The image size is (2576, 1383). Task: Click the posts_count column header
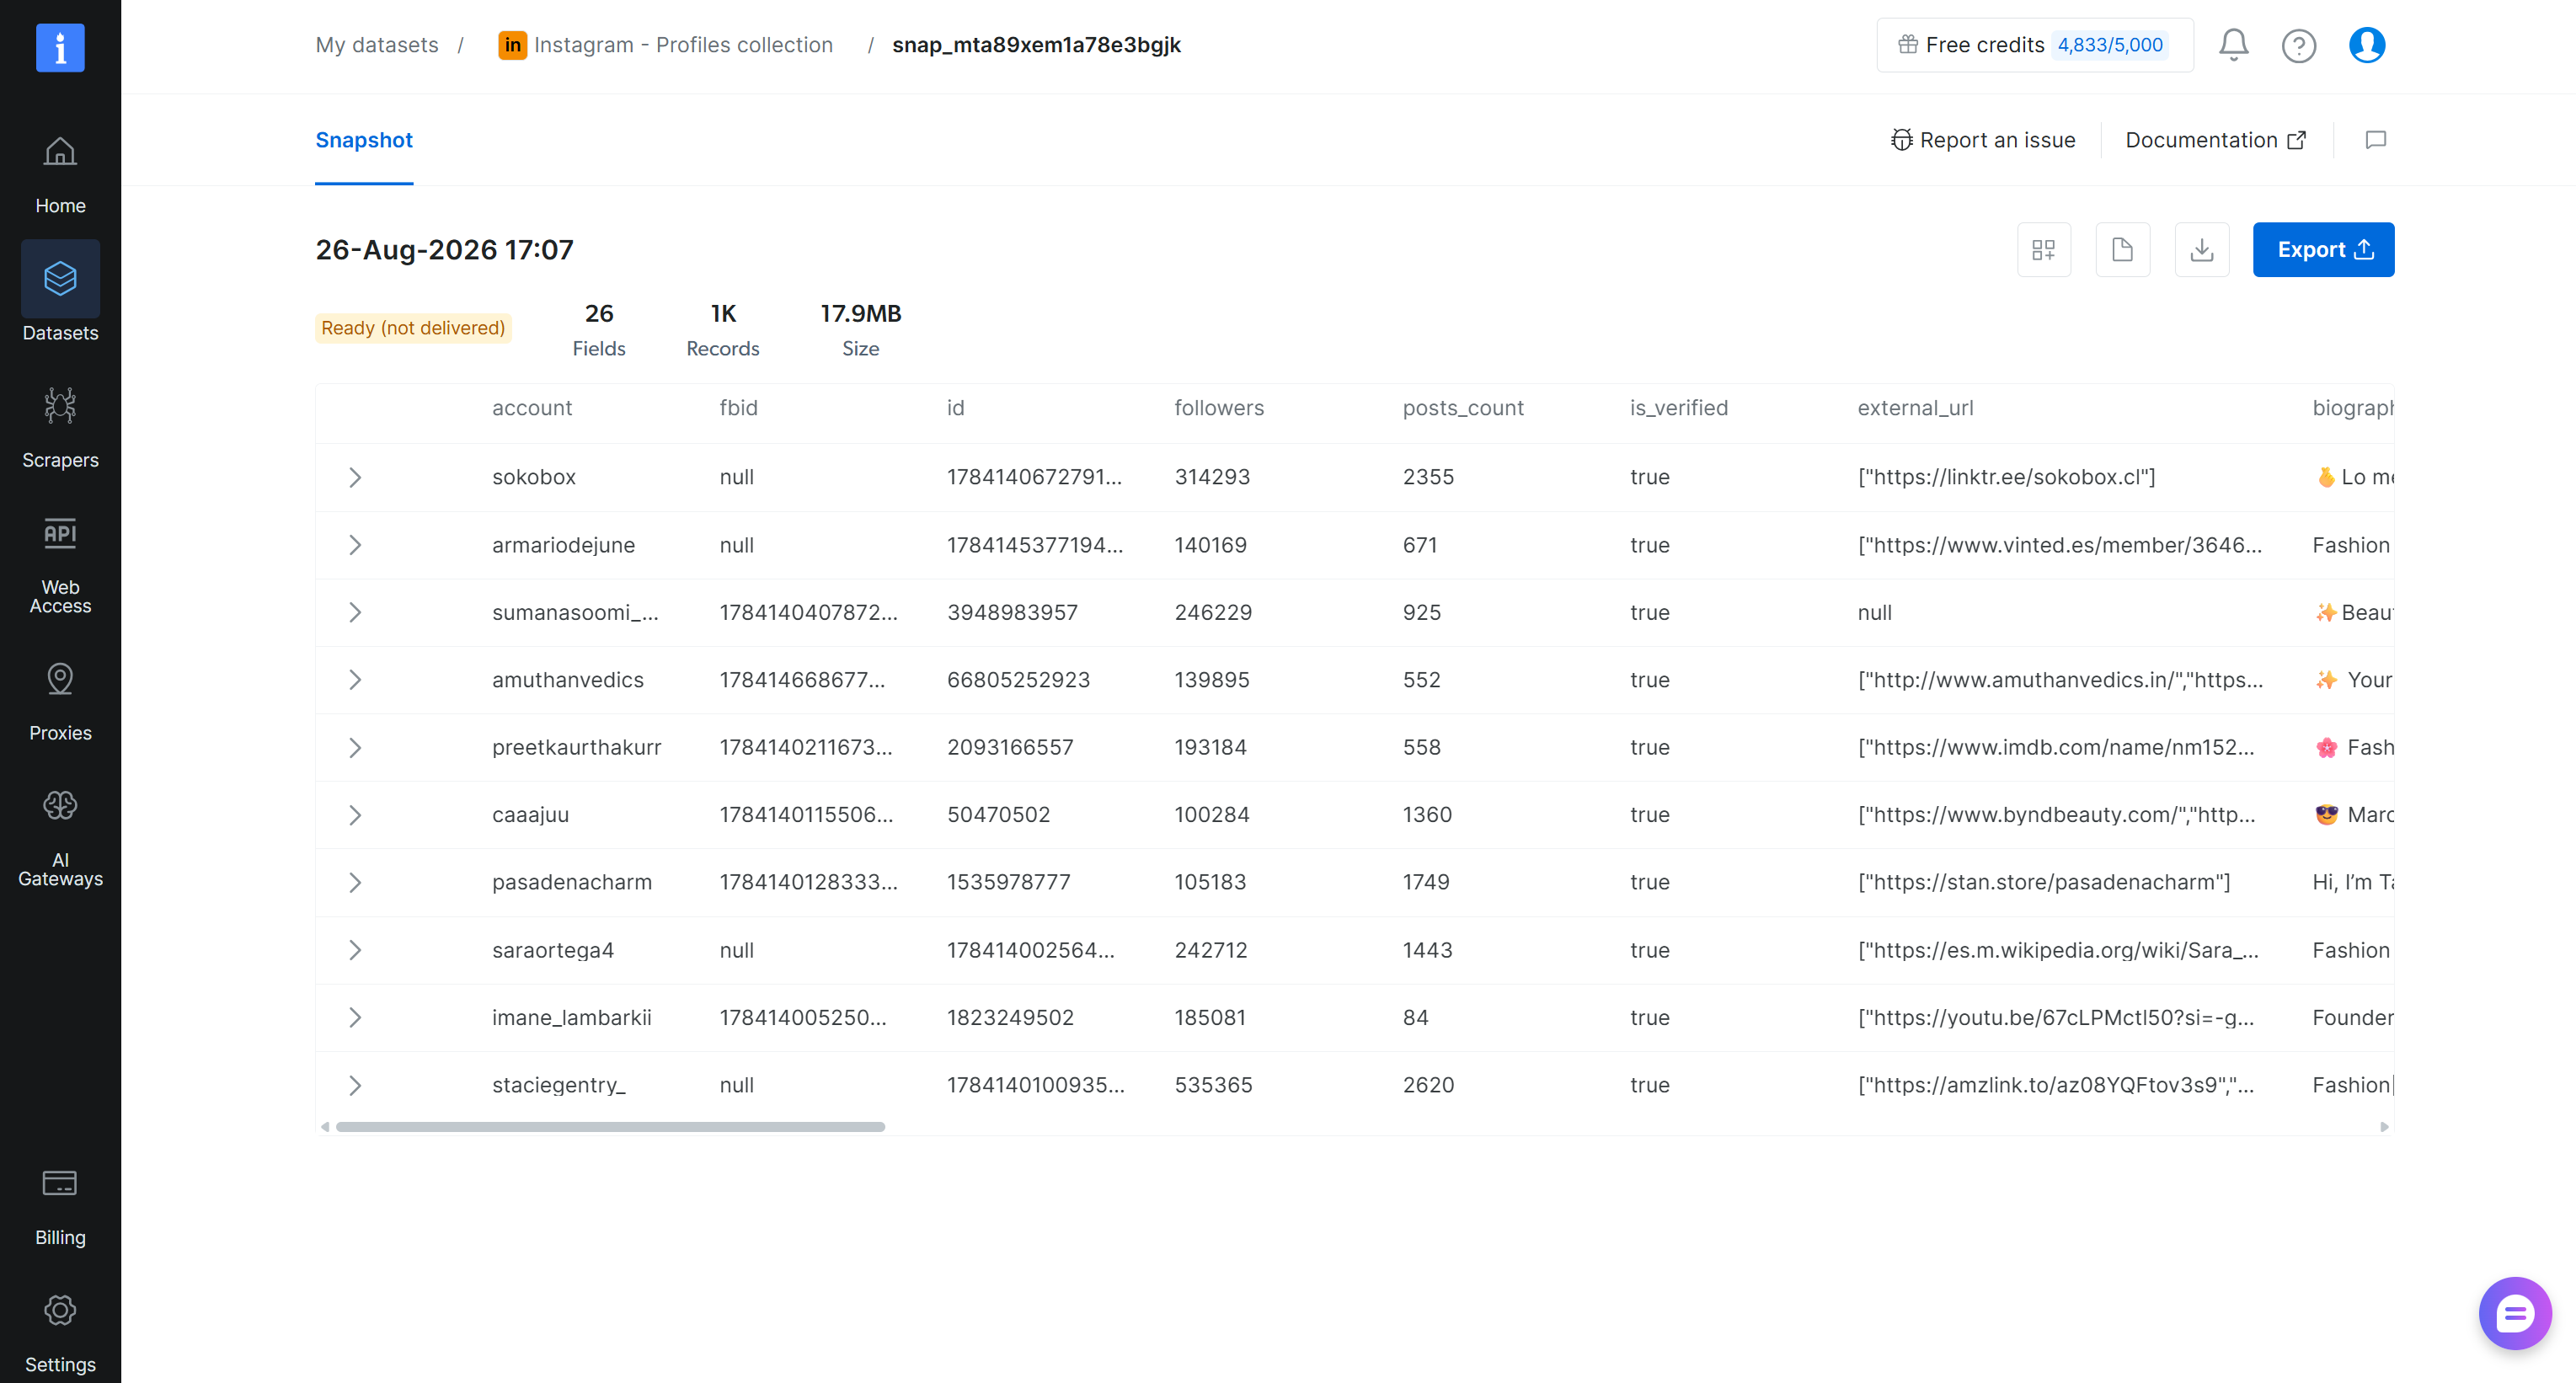pos(1463,408)
